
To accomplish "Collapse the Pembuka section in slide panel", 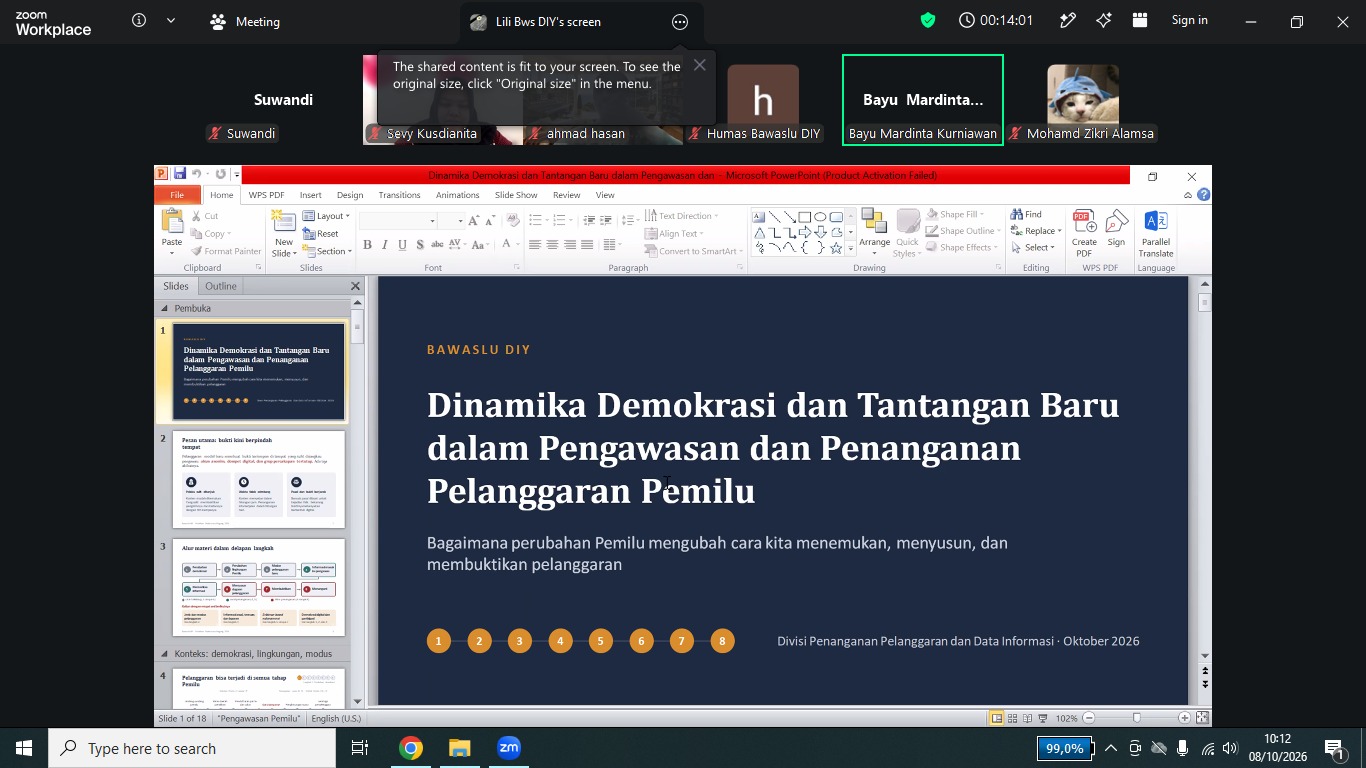I will tap(165, 309).
